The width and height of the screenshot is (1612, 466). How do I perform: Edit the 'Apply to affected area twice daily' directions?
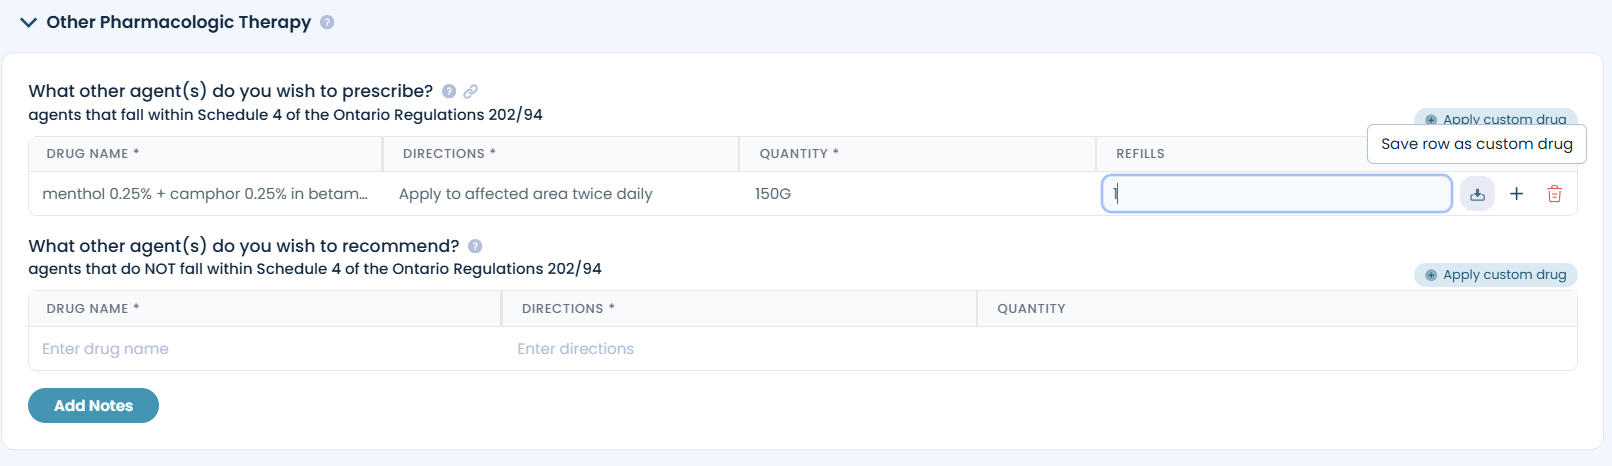point(560,194)
